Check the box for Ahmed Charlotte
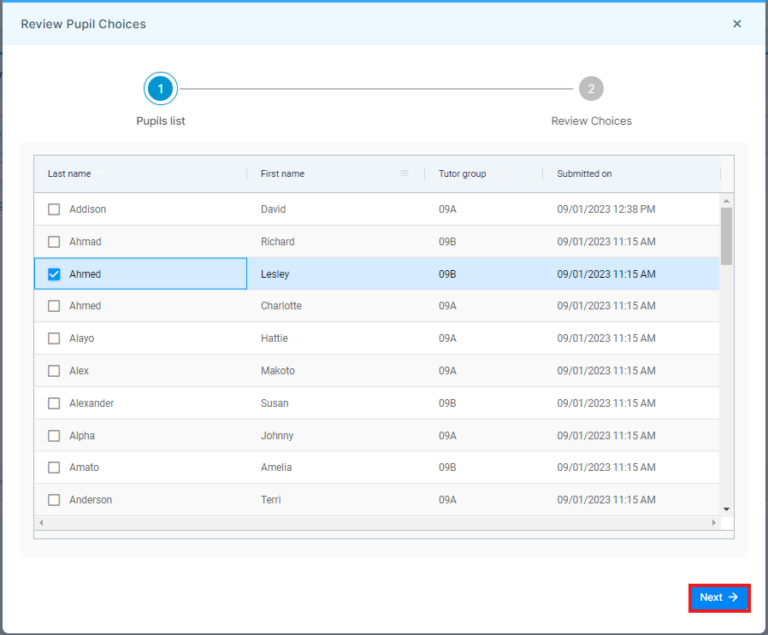The width and height of the screenshot is (768, 635). [x=54, y=306]
